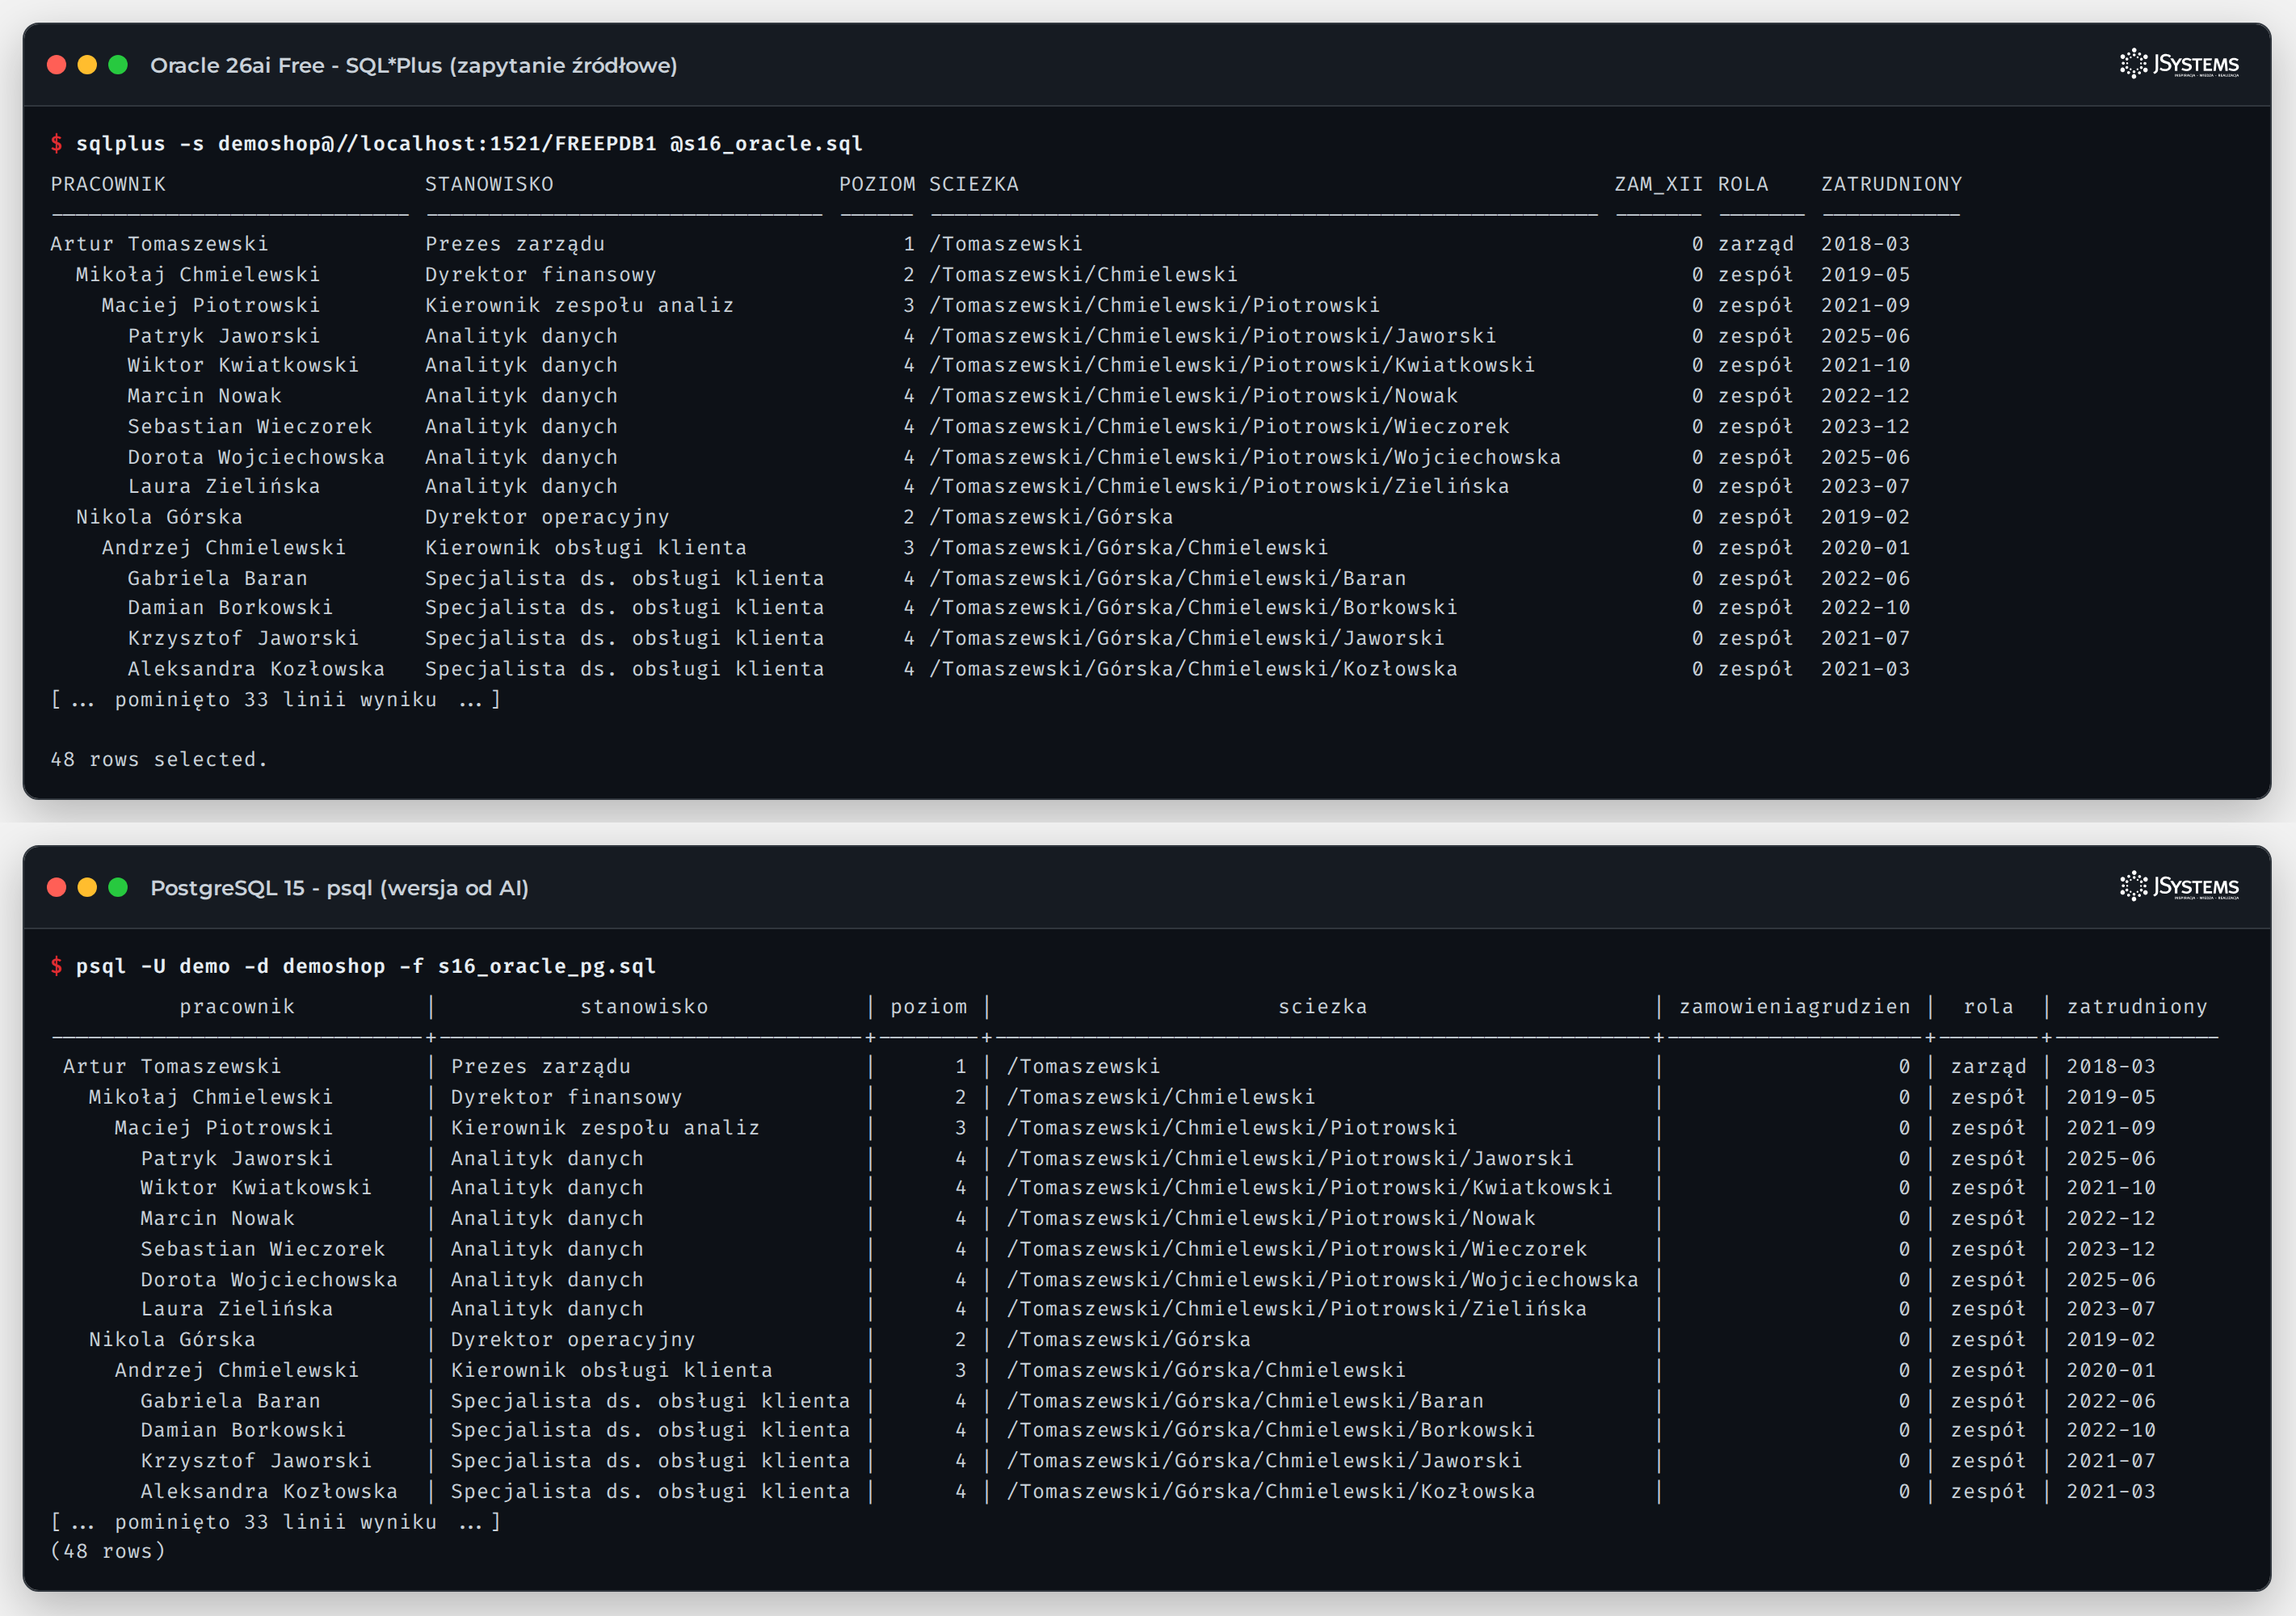Select the sqlplus command line text
2296x1616 pixels.
(x=469, y=144)
